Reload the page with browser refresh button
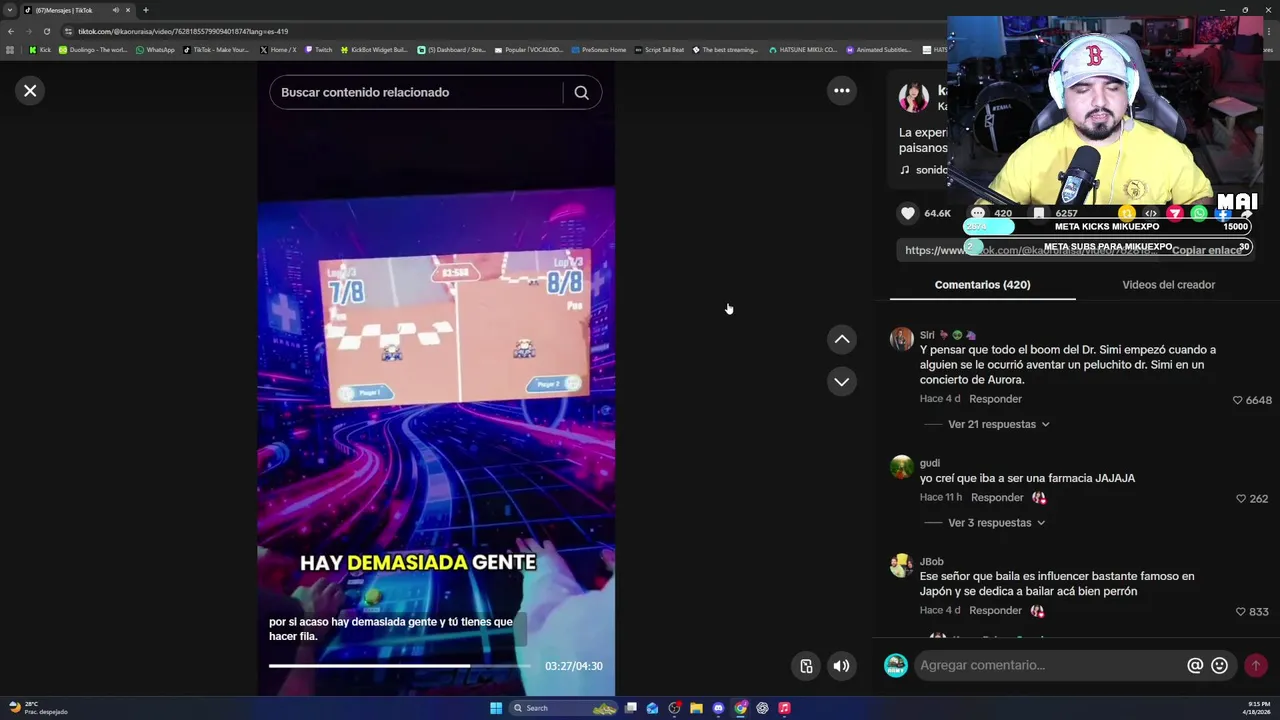The image size is (1280, 720). pyautogui.click(x=46, y=31)
